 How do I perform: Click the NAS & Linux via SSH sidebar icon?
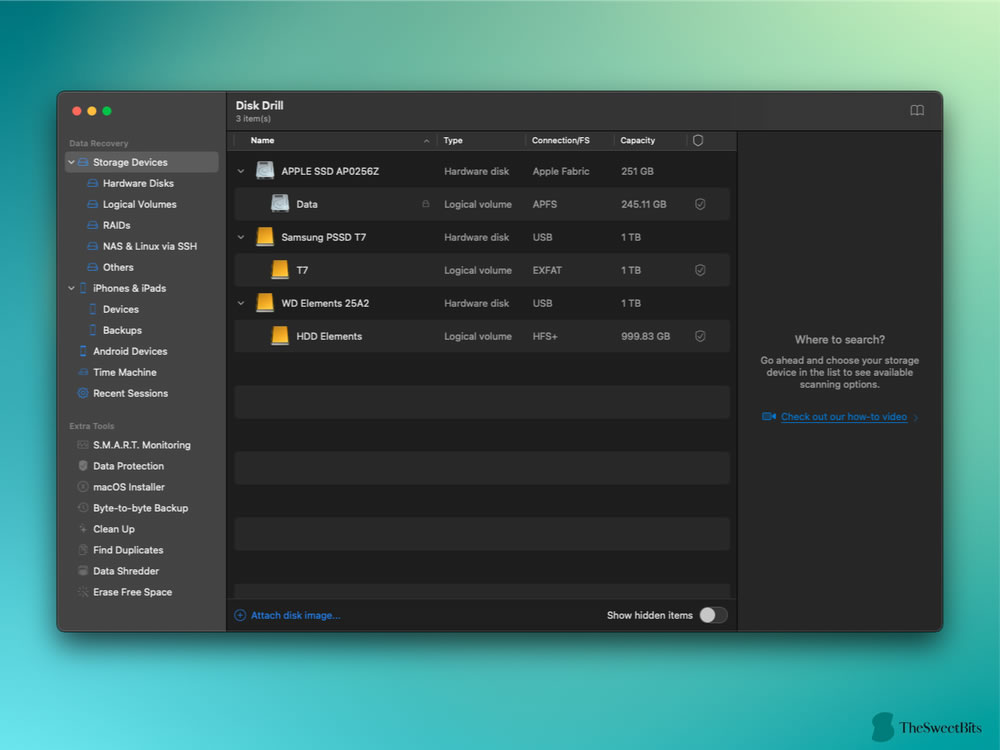[x=92, y=246]
